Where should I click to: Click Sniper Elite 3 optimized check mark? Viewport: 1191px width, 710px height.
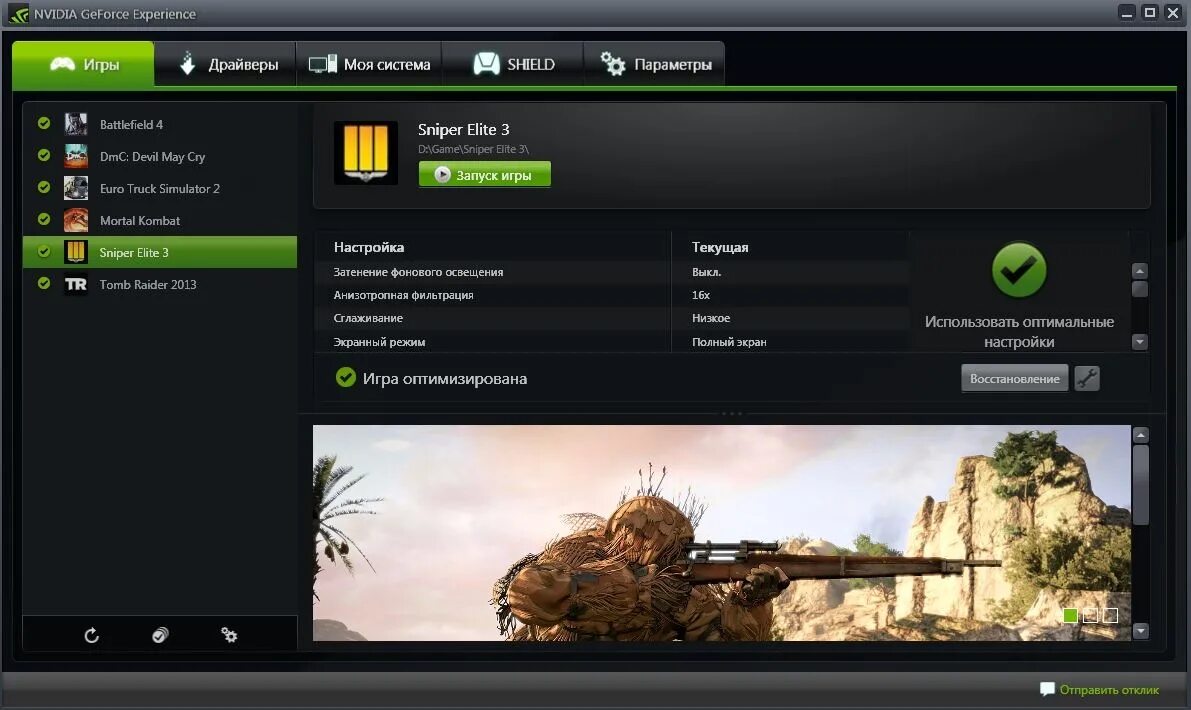pyautogui.click(x=44, y=251)
